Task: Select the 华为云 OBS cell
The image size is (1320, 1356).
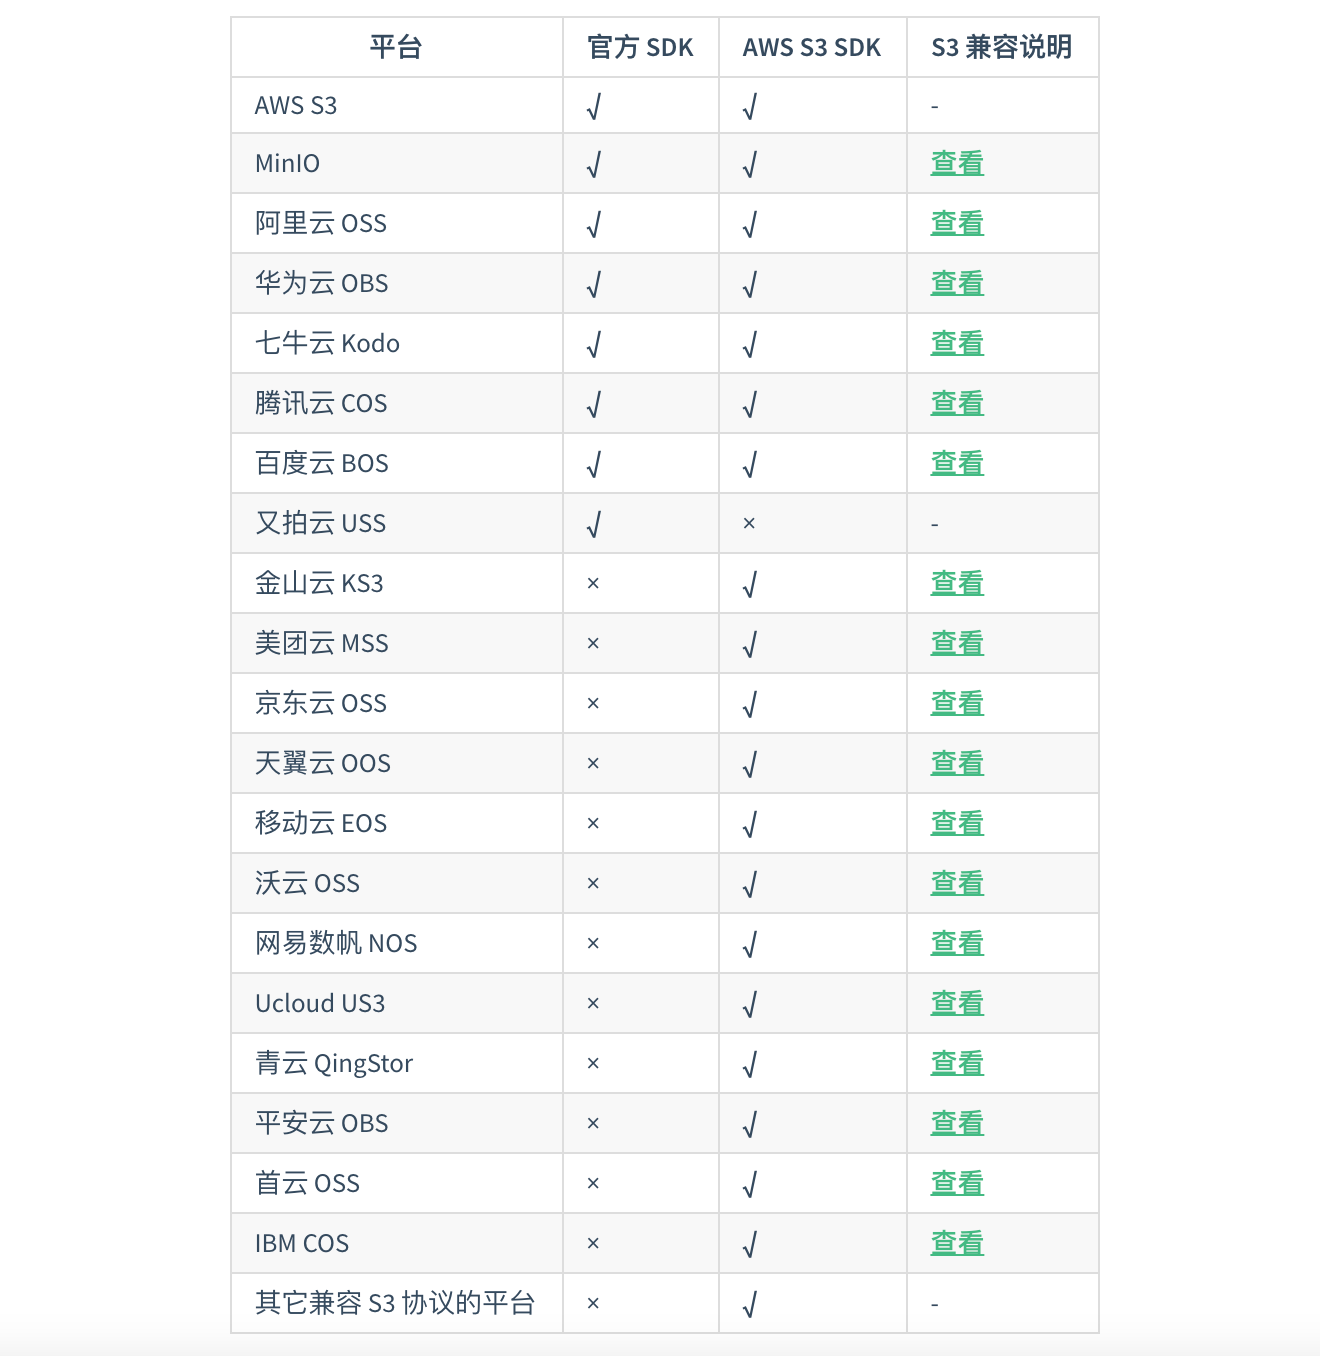Action: 396,283
